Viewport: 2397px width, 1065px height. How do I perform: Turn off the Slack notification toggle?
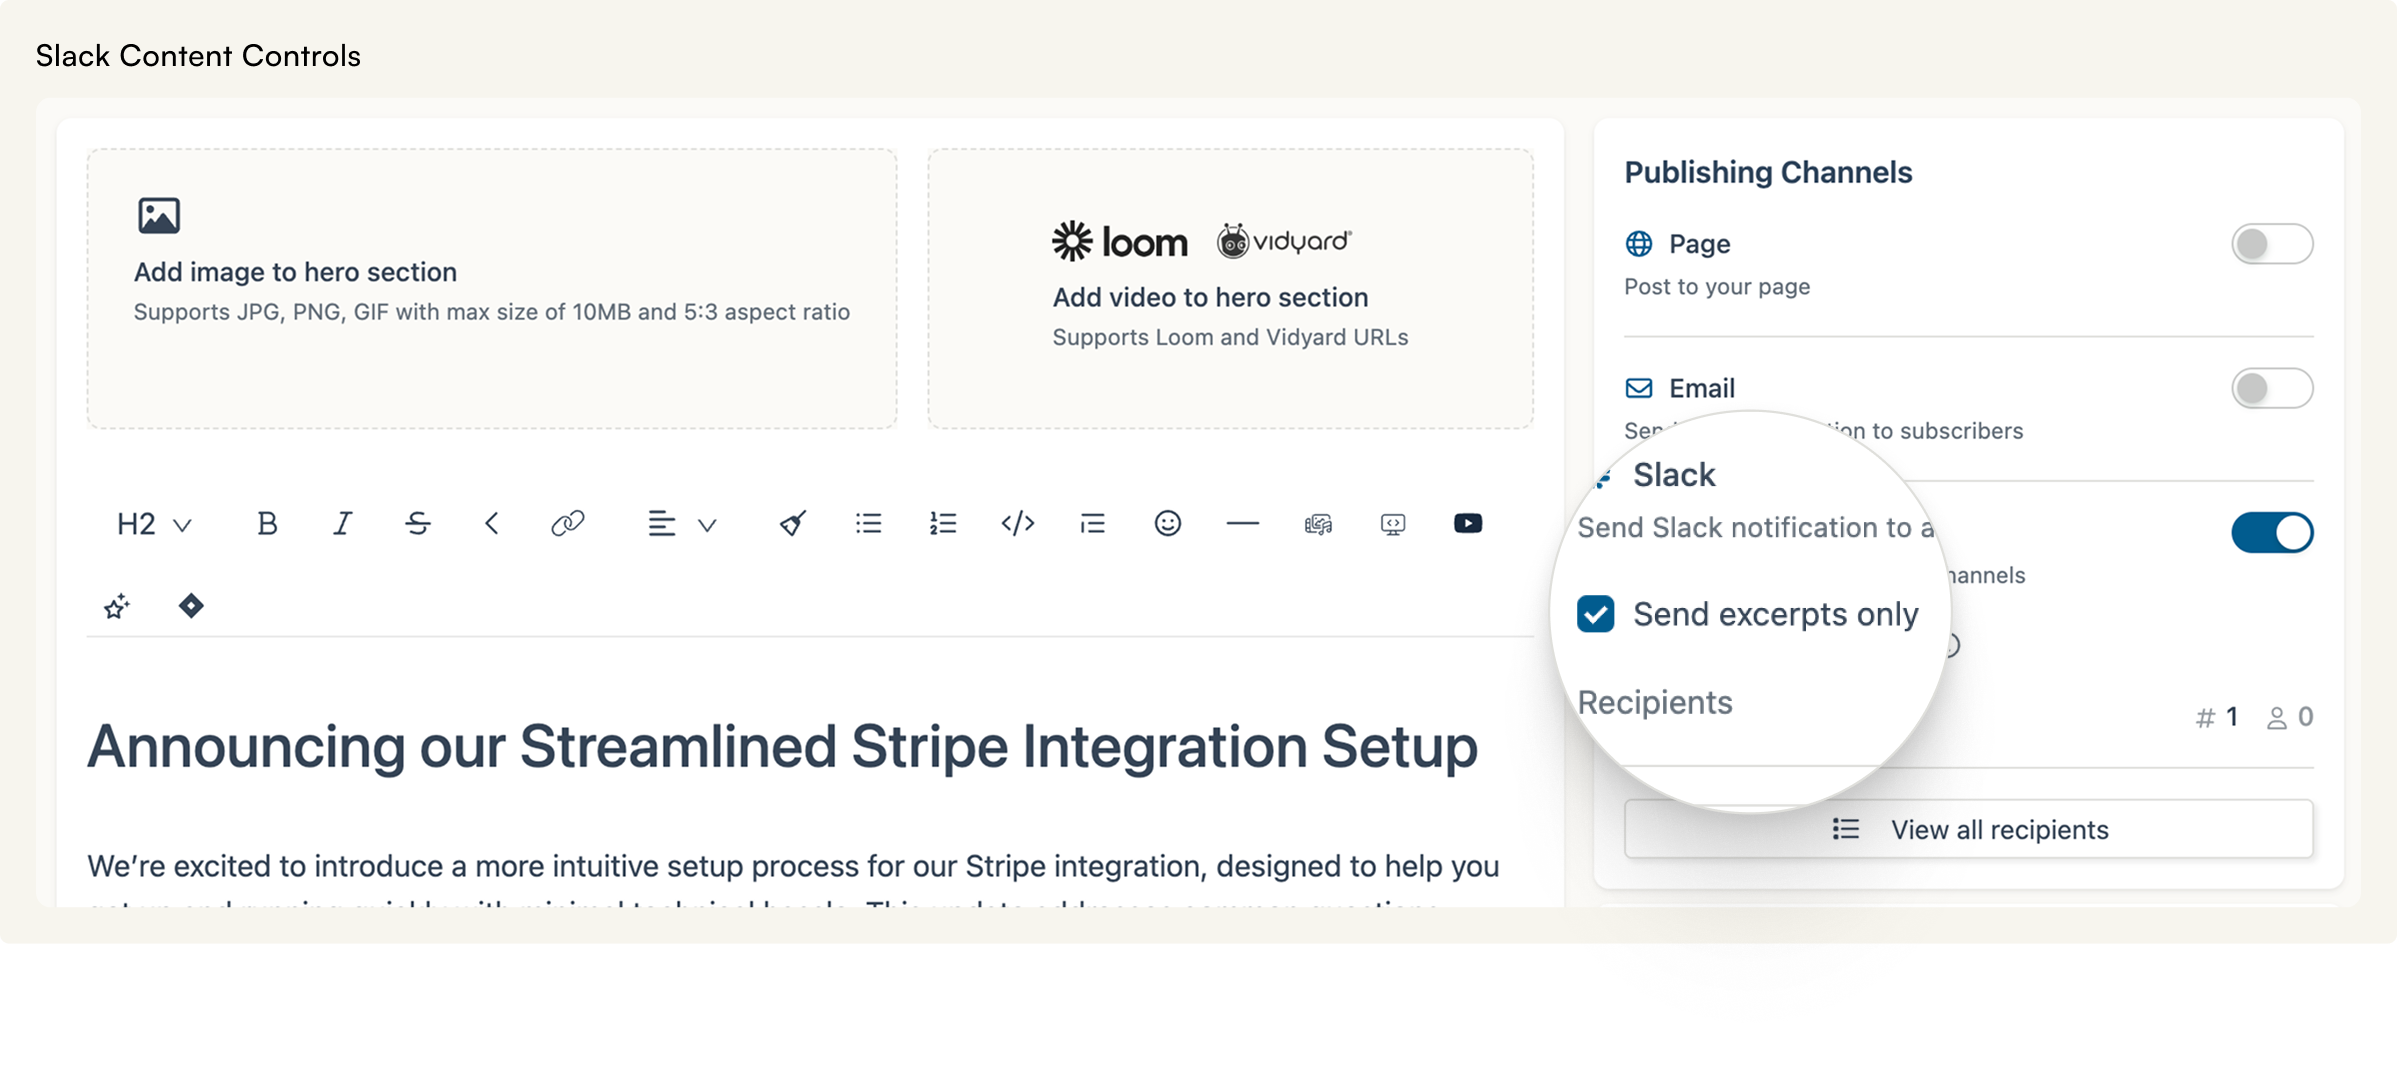pyautogui.click(x=2271, y=532)
